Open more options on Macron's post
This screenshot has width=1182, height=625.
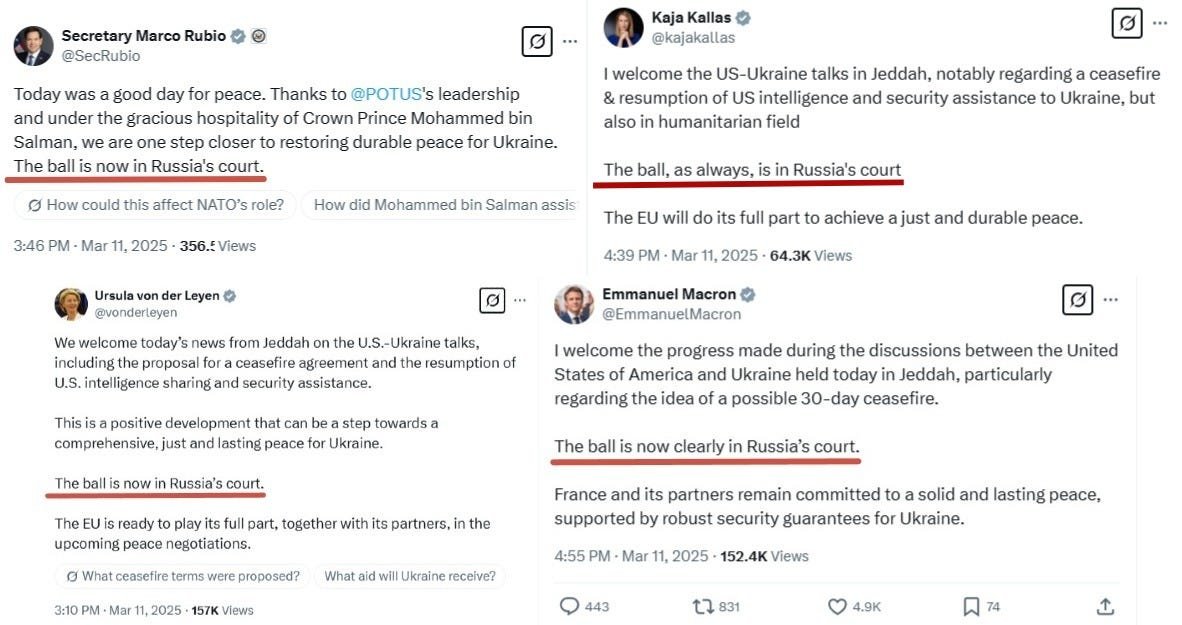click(x=1110, y=299)
